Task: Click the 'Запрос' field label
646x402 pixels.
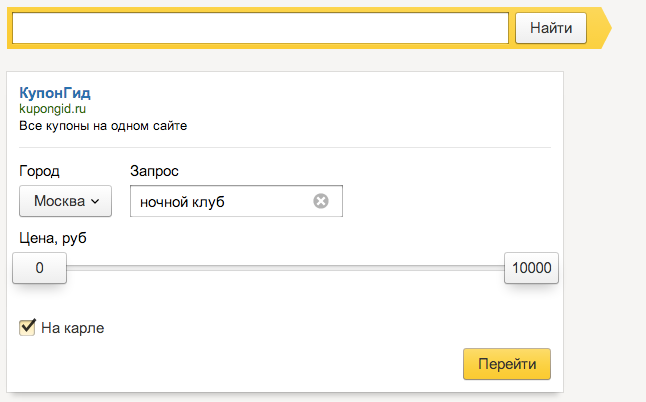Action: 154,171
